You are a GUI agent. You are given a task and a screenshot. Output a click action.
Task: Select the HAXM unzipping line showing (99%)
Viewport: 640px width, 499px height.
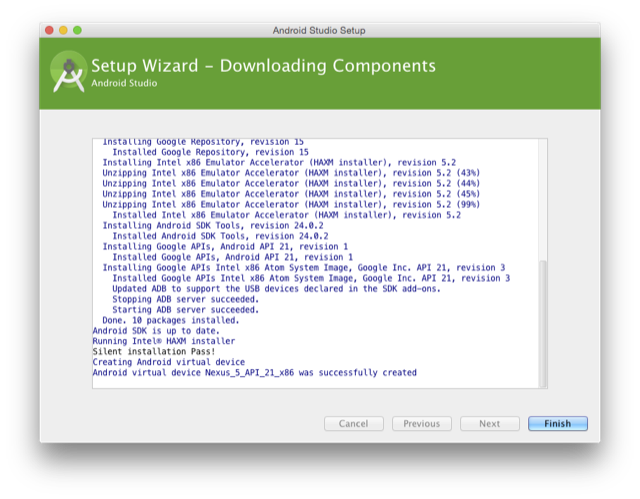291,204
